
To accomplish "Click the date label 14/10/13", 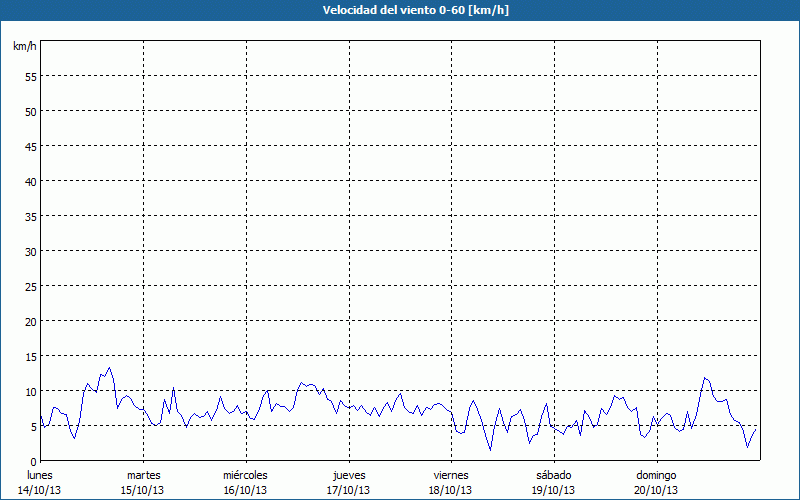I will click(x=40, y=490).
